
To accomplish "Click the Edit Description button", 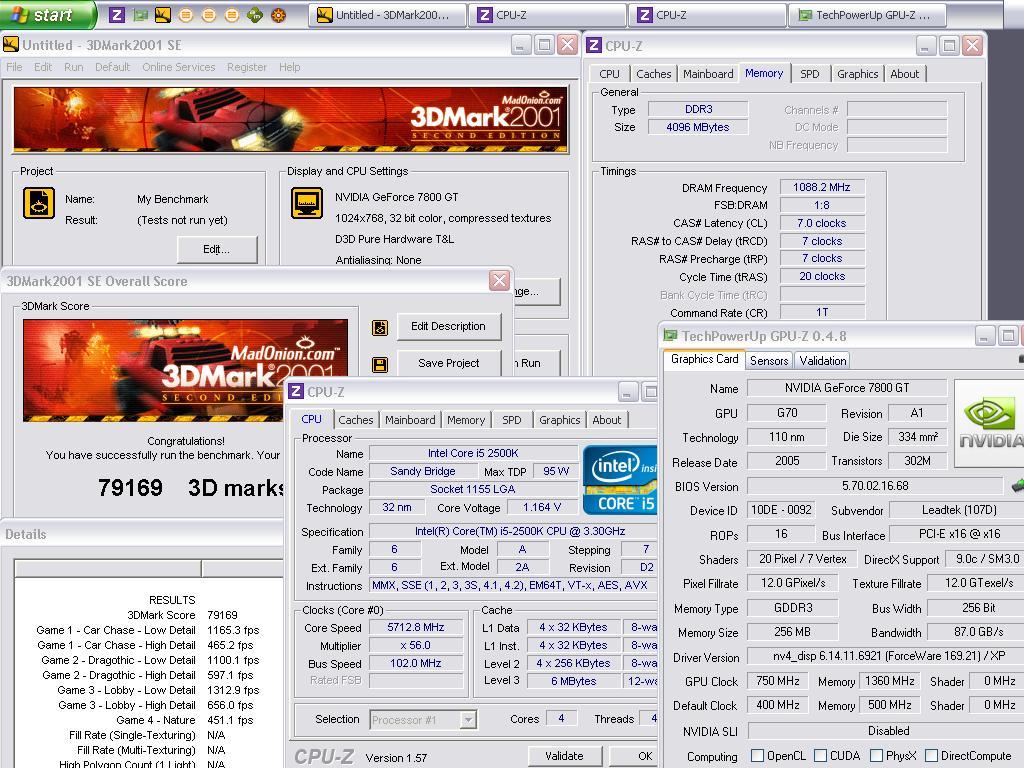I will (x=448, y=326).
